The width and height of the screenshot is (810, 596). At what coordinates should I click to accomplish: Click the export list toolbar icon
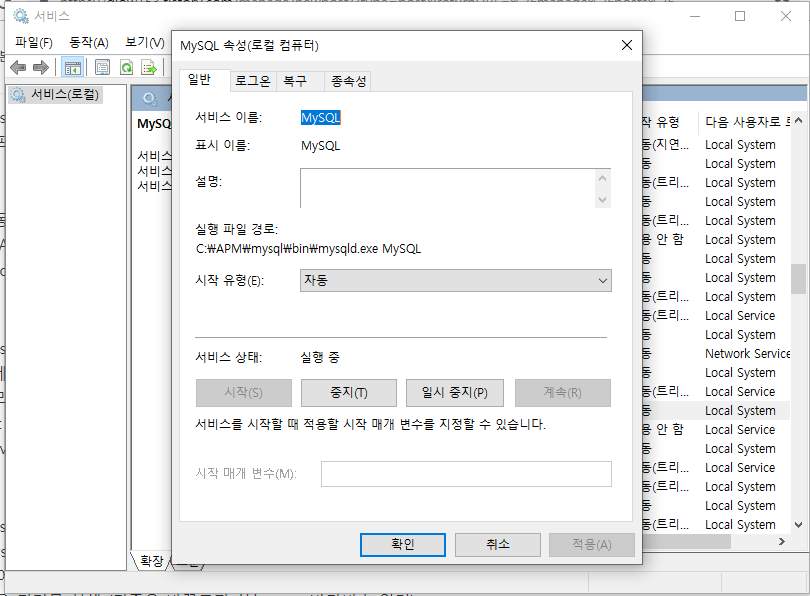coord(149,67)
